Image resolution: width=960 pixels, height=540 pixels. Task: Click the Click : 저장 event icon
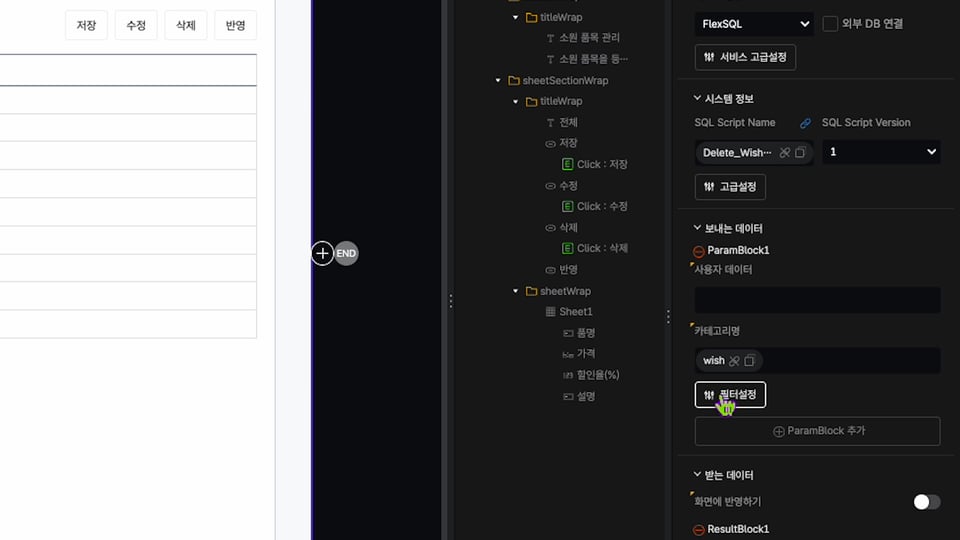tap(568, 164)
